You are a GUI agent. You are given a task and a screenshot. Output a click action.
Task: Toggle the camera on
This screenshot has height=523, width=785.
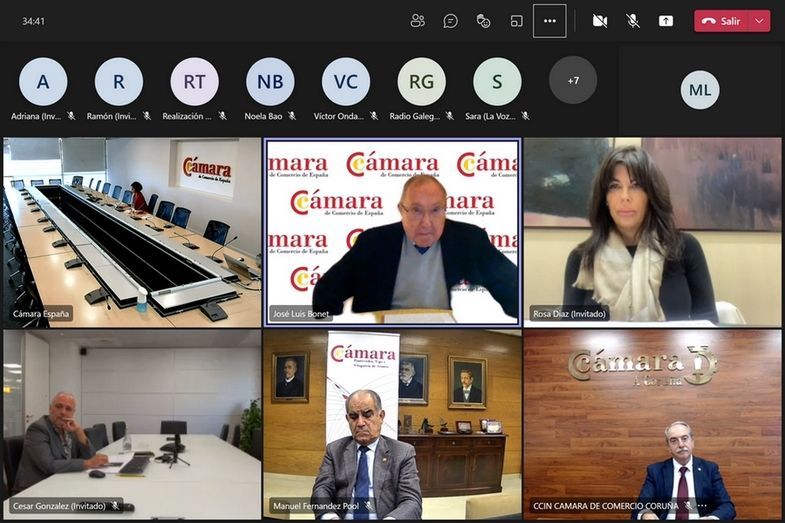click(x=600, y=21)
